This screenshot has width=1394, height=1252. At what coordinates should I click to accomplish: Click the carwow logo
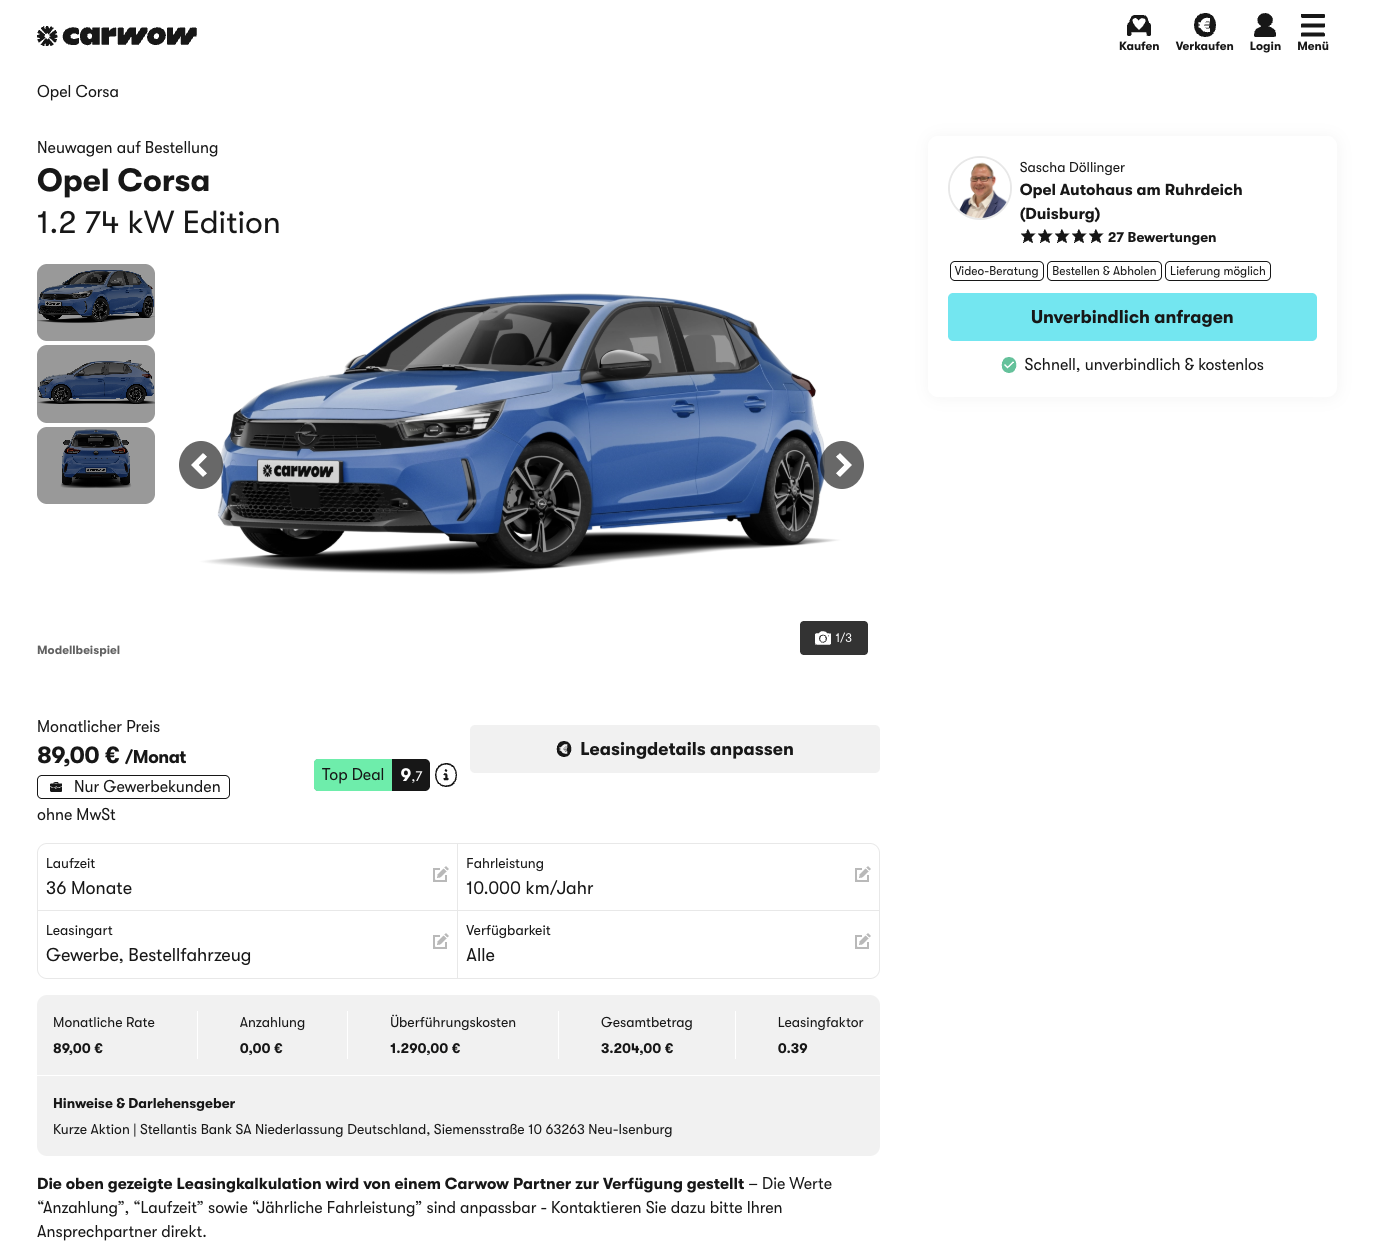tap(117, 36)
